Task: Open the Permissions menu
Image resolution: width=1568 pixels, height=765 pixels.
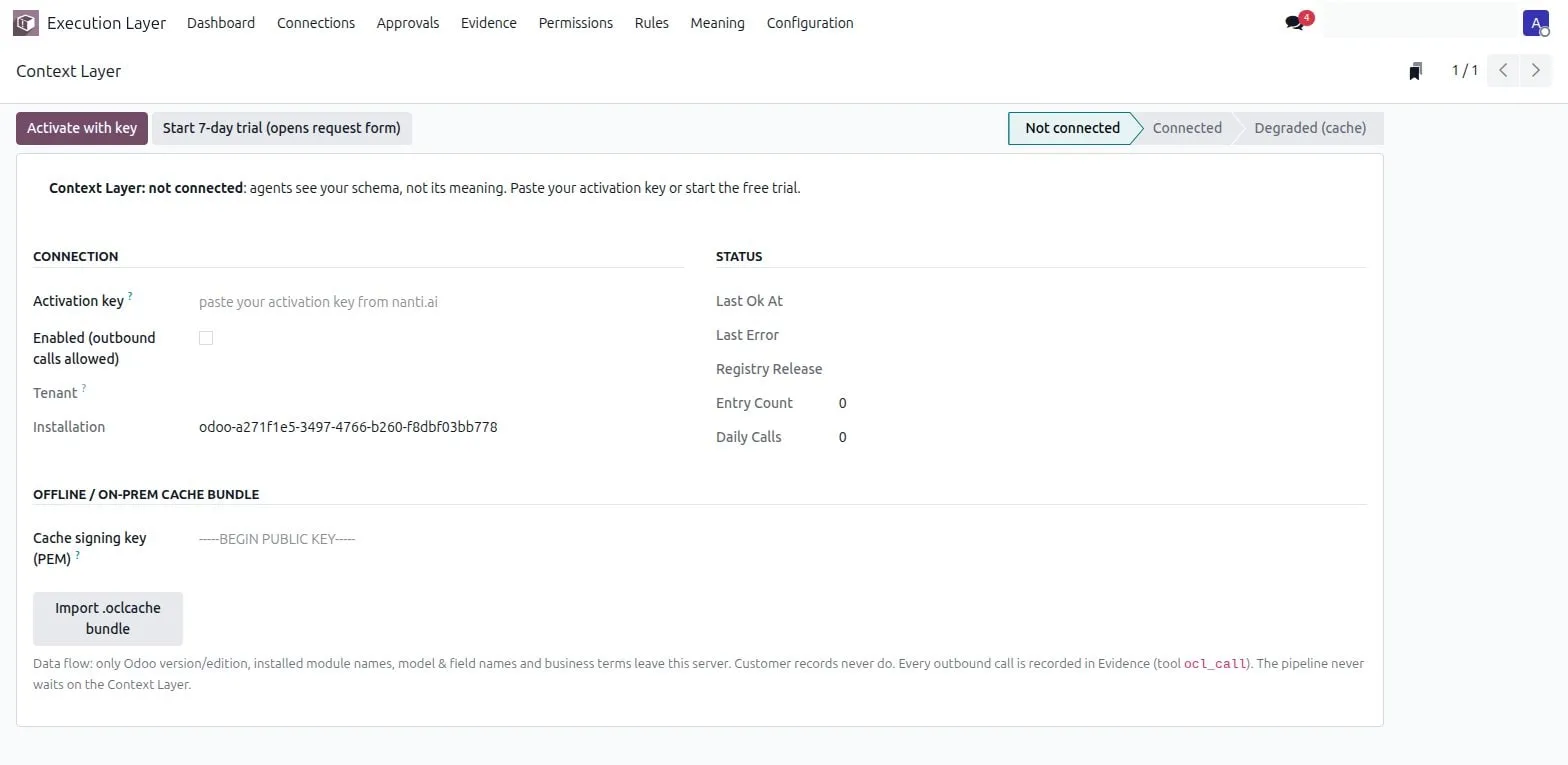Action: tap(576, 22)
